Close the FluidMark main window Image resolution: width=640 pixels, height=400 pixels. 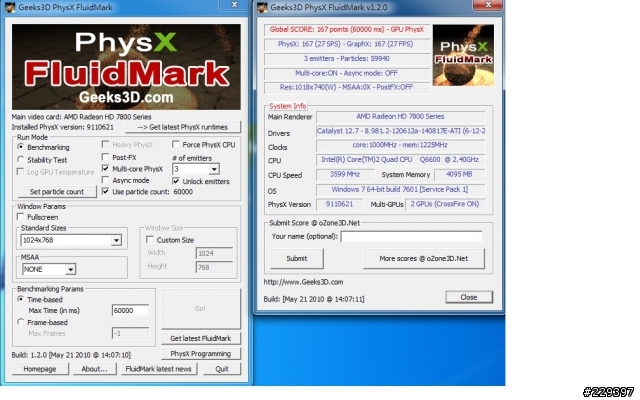click(234, 4)
